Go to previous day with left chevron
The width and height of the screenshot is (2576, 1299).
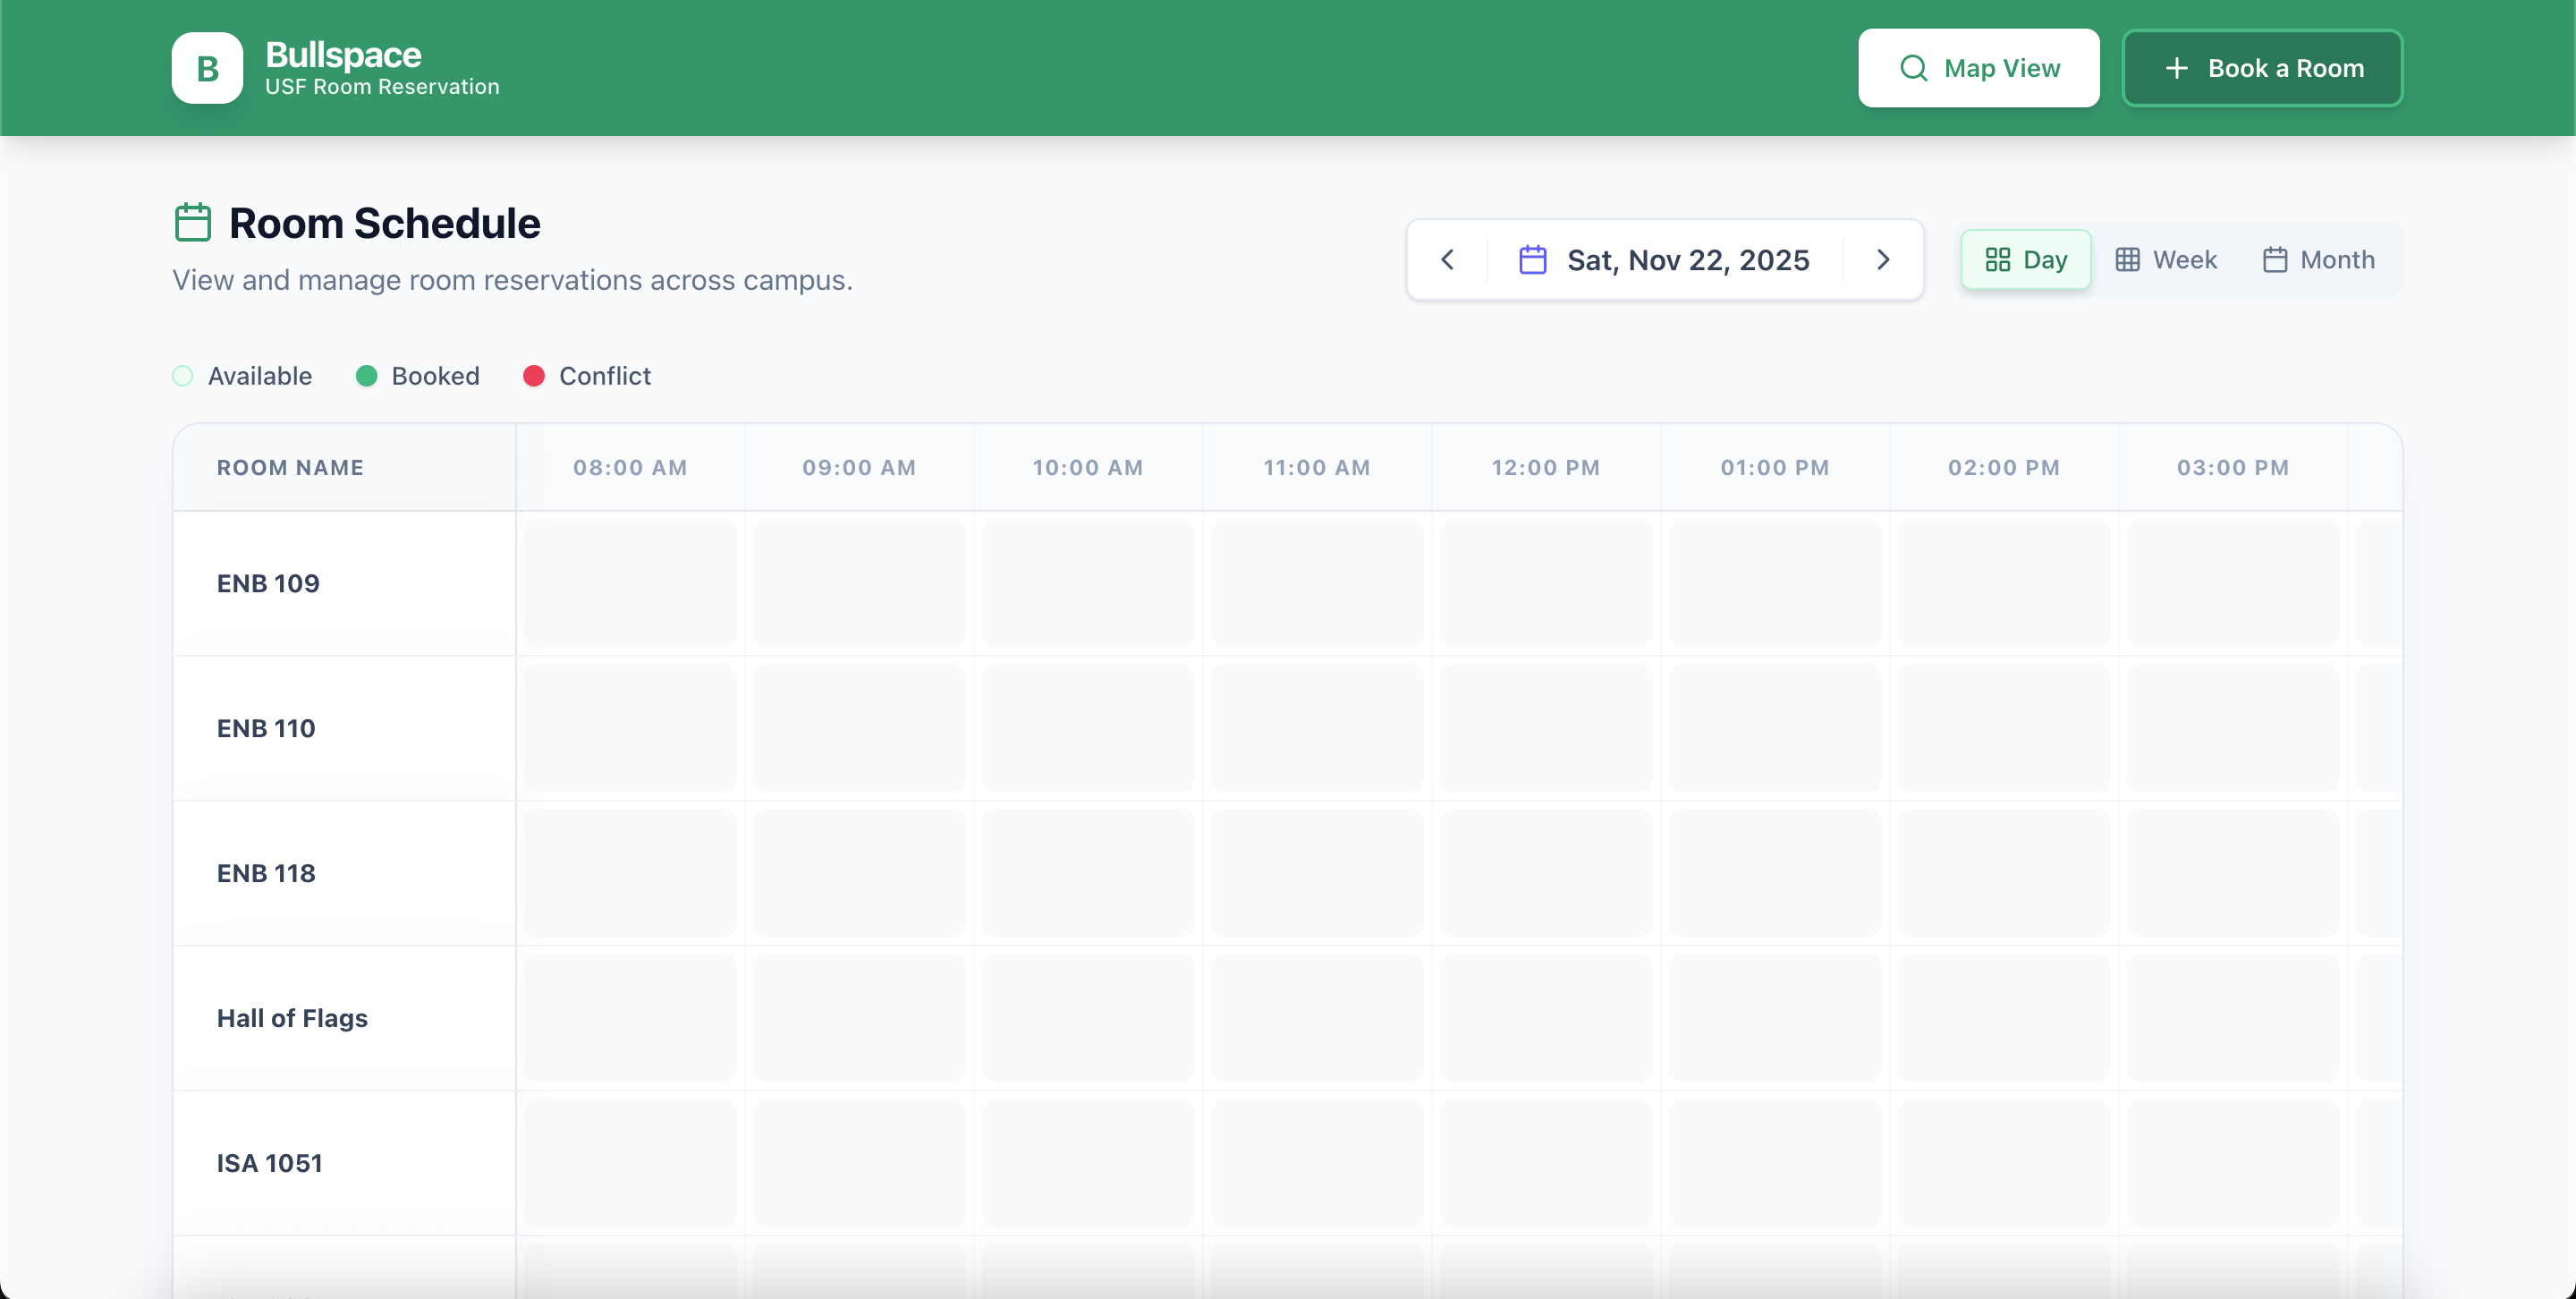pyautogui.click(x=1447, y=260)
